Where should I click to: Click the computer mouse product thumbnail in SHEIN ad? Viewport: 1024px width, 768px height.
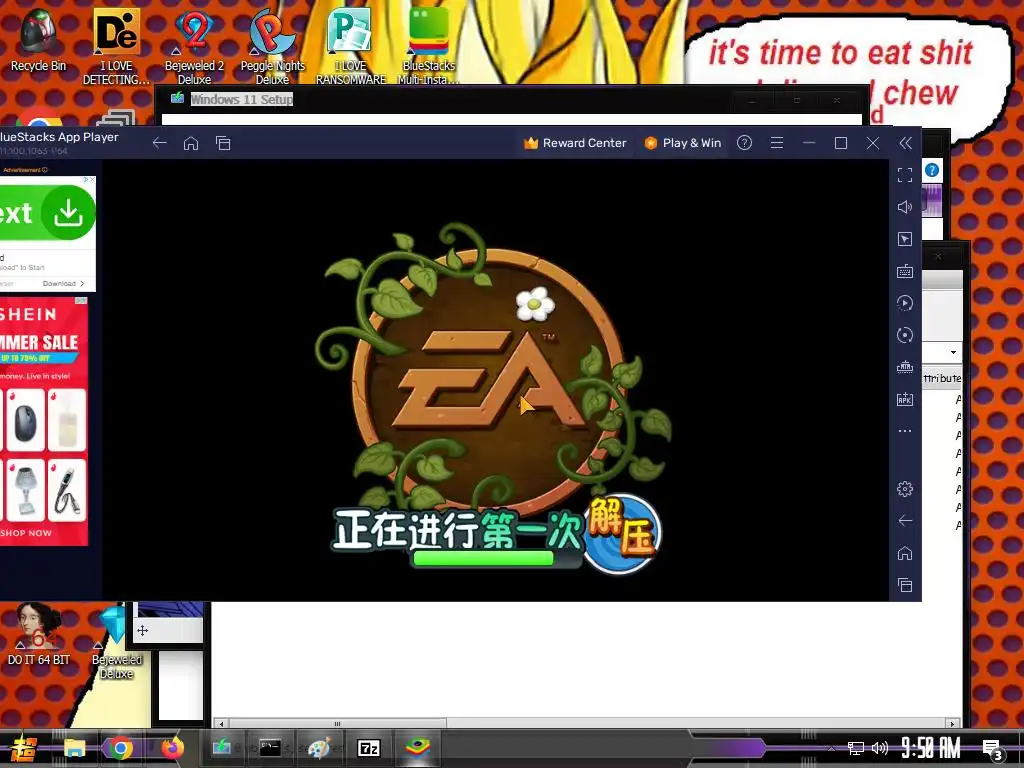[x=25, y=420]
